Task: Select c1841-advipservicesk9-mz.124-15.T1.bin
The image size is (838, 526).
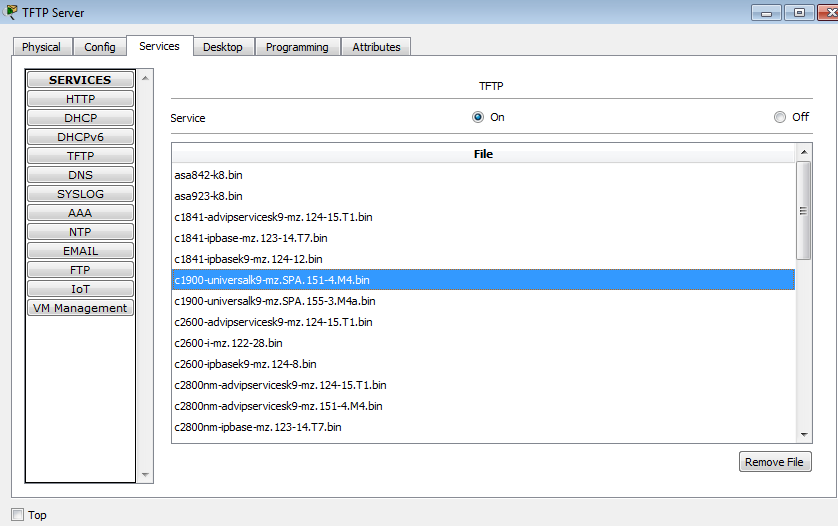Action: click(483, 217)
